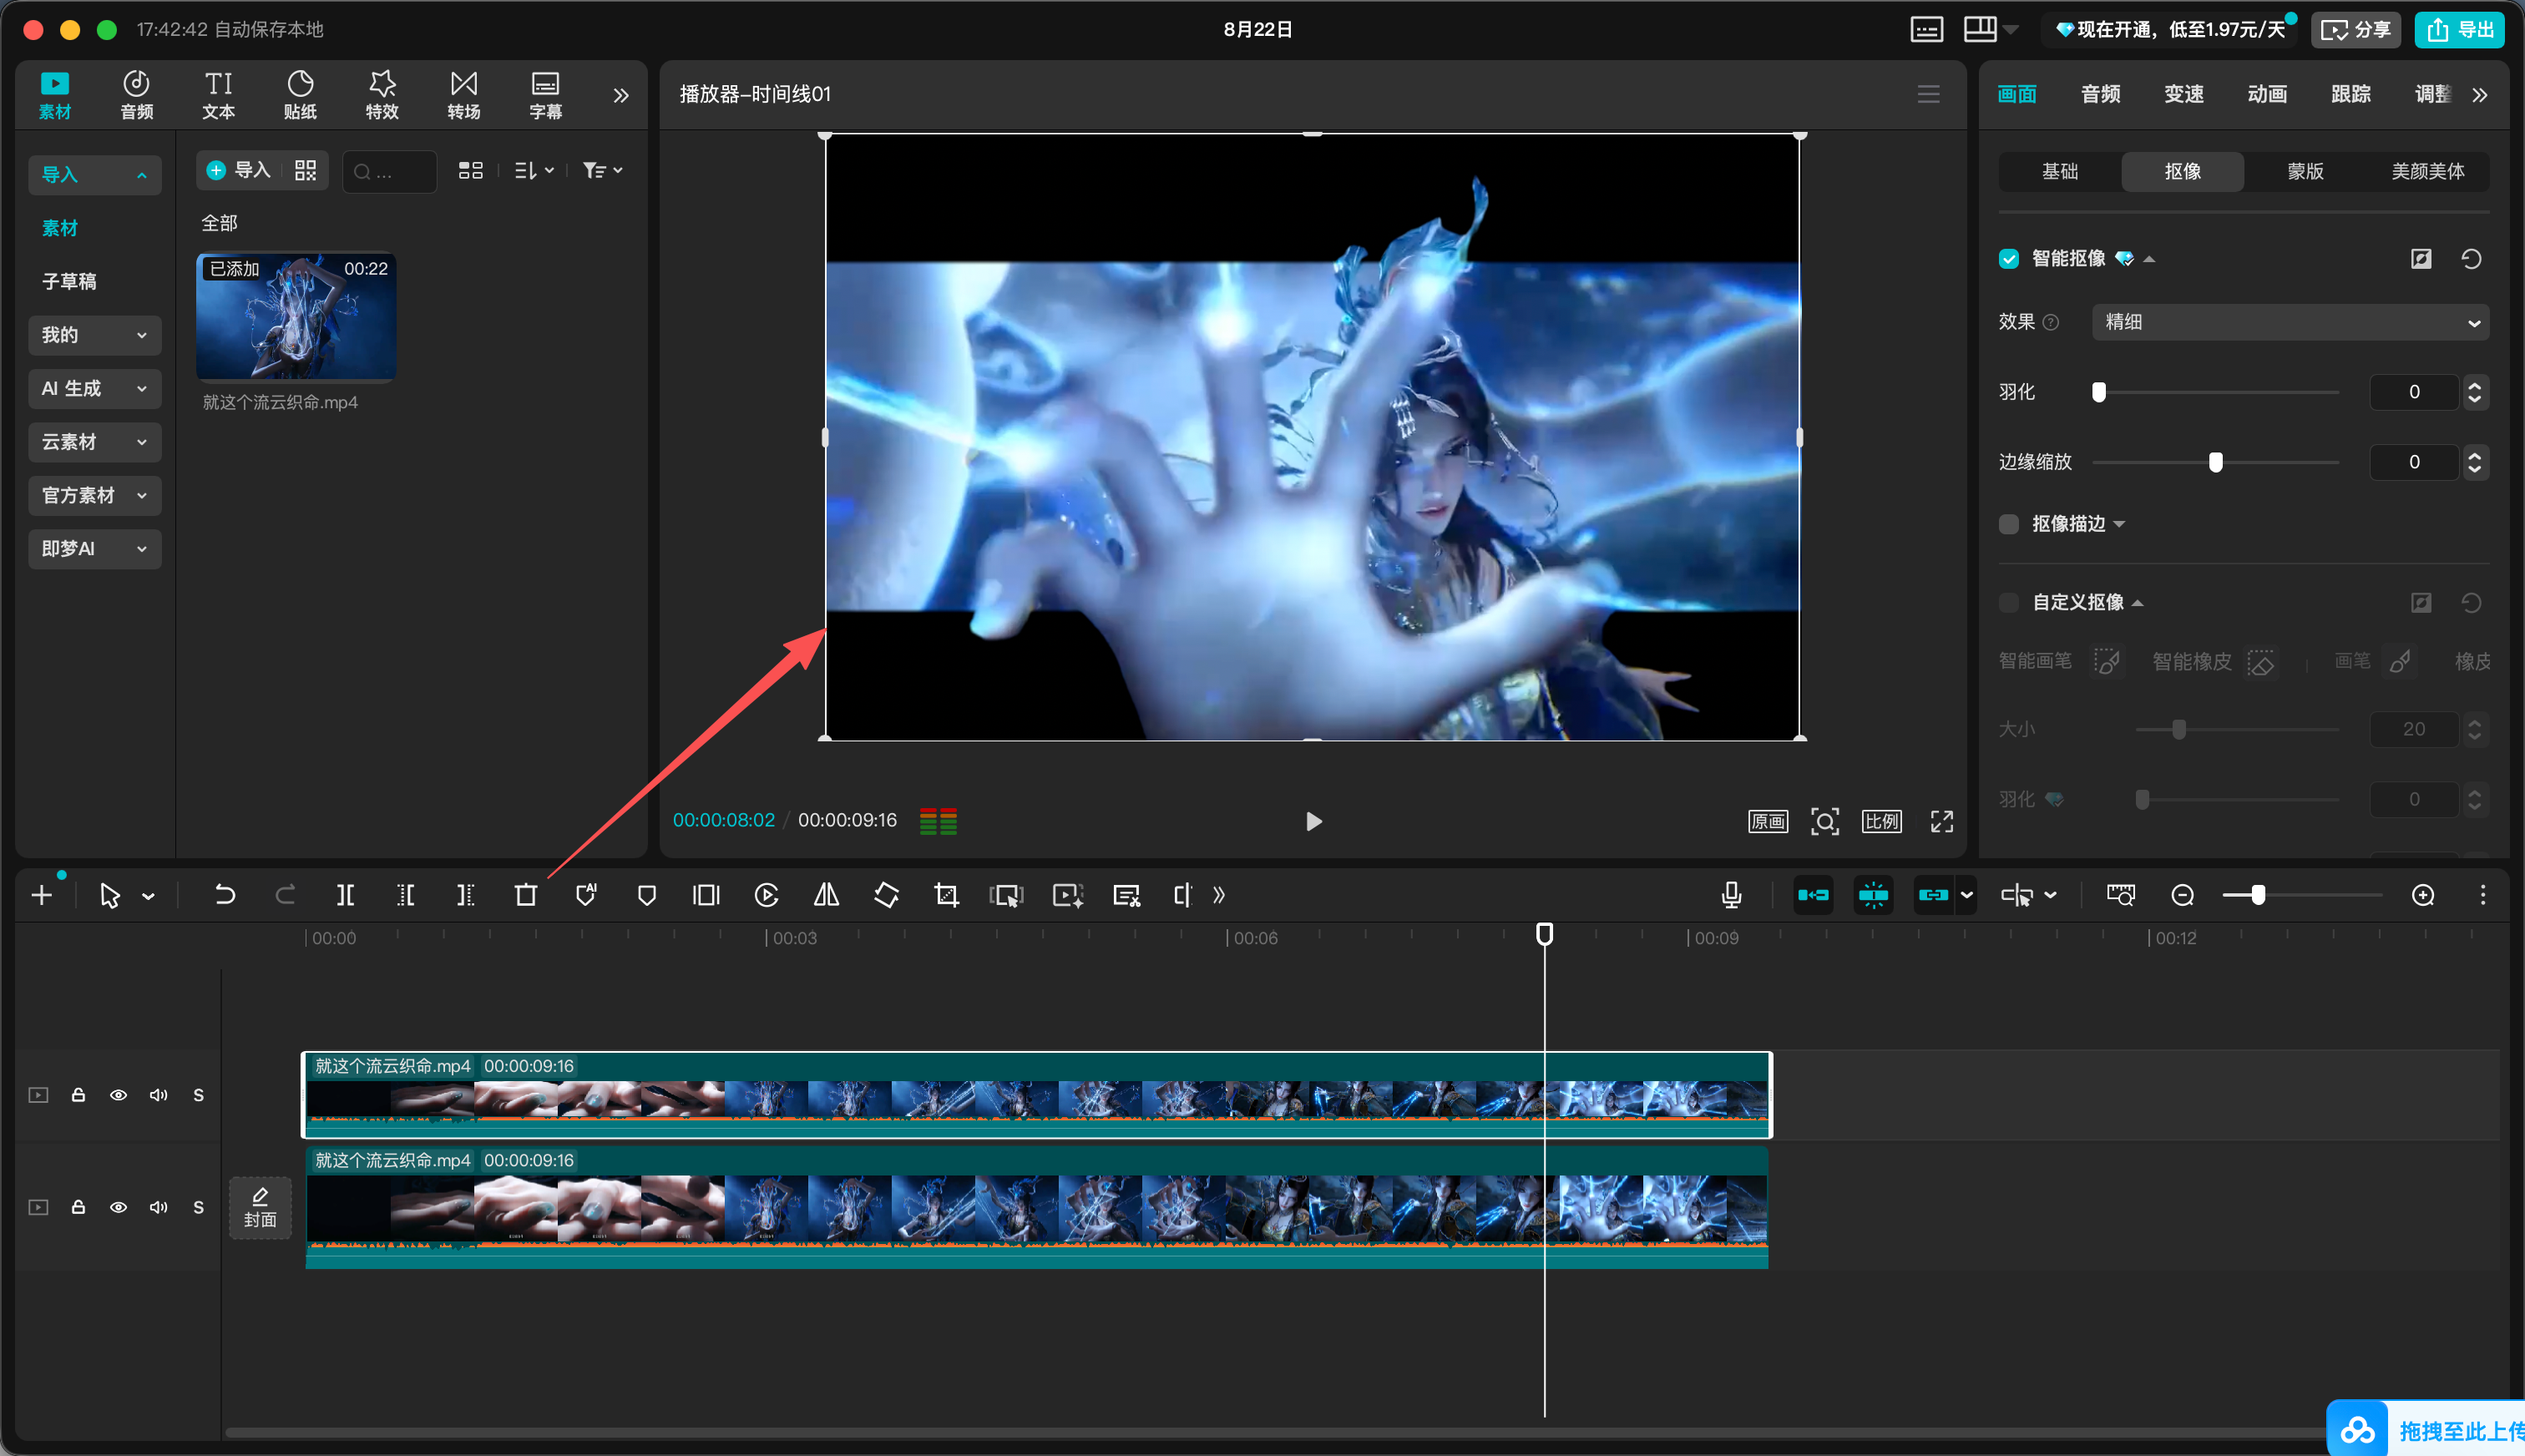The width and height of the screenshot is (2525, 1456).
Task: Open the 变速 speed tab
Action: [2184, 94]
